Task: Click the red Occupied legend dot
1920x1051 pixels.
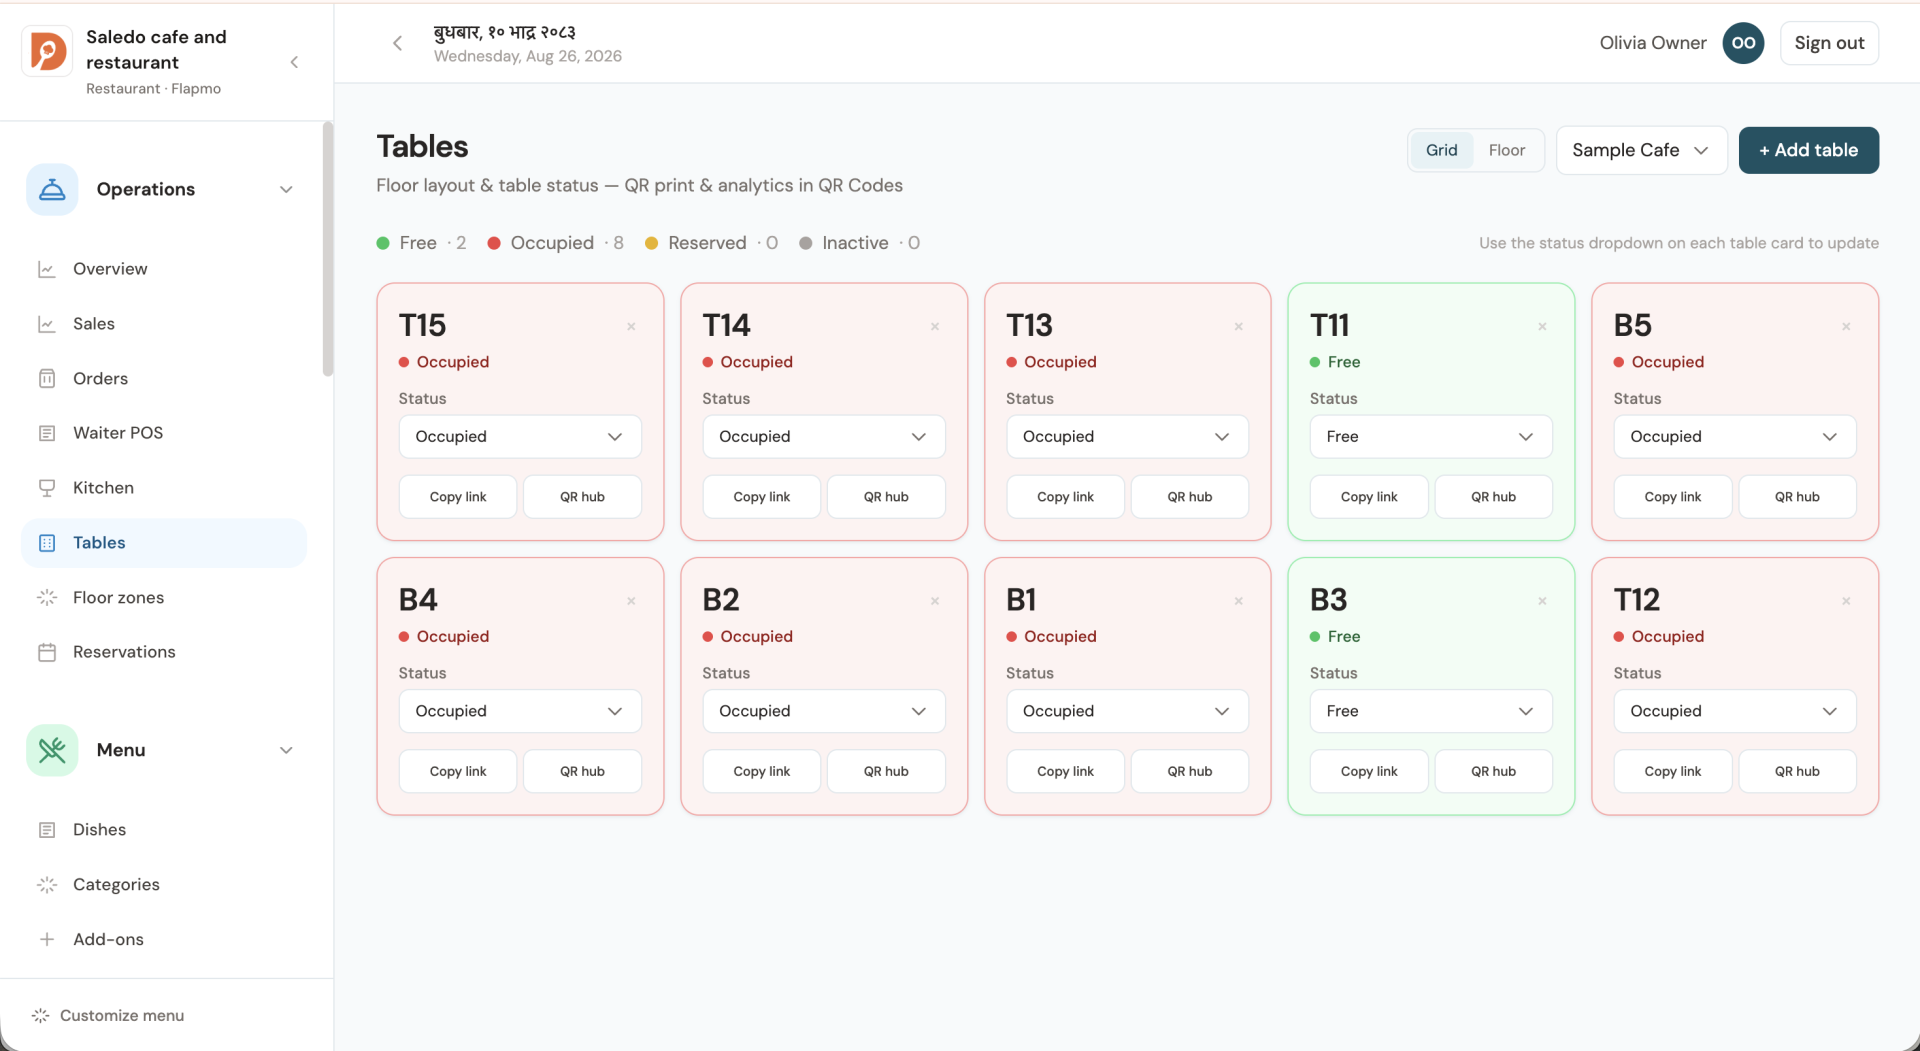Action: coord(494,243)
